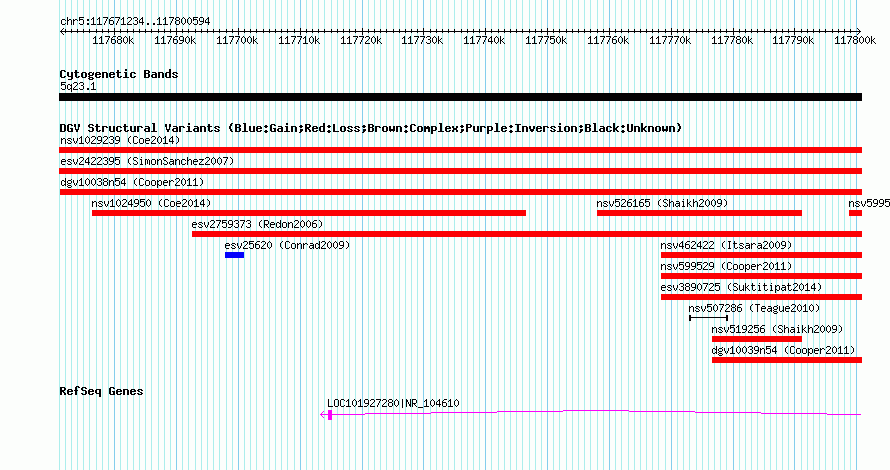
Task: Click the nsv1024950 (Coe2014) variant label
Action: 151,203
